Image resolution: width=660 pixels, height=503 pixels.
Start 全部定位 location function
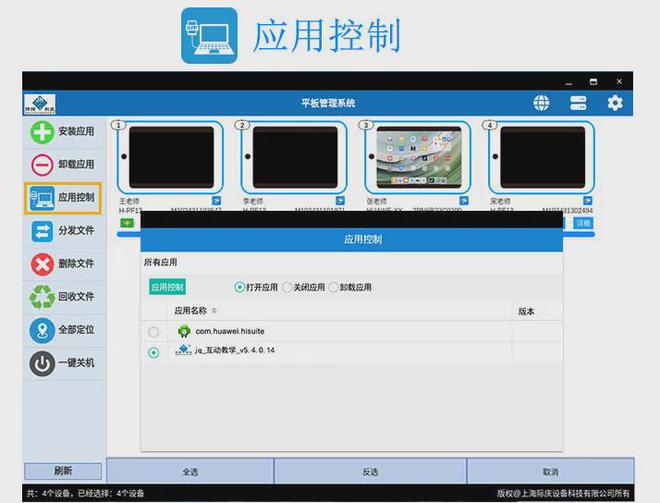pos(63,330)
